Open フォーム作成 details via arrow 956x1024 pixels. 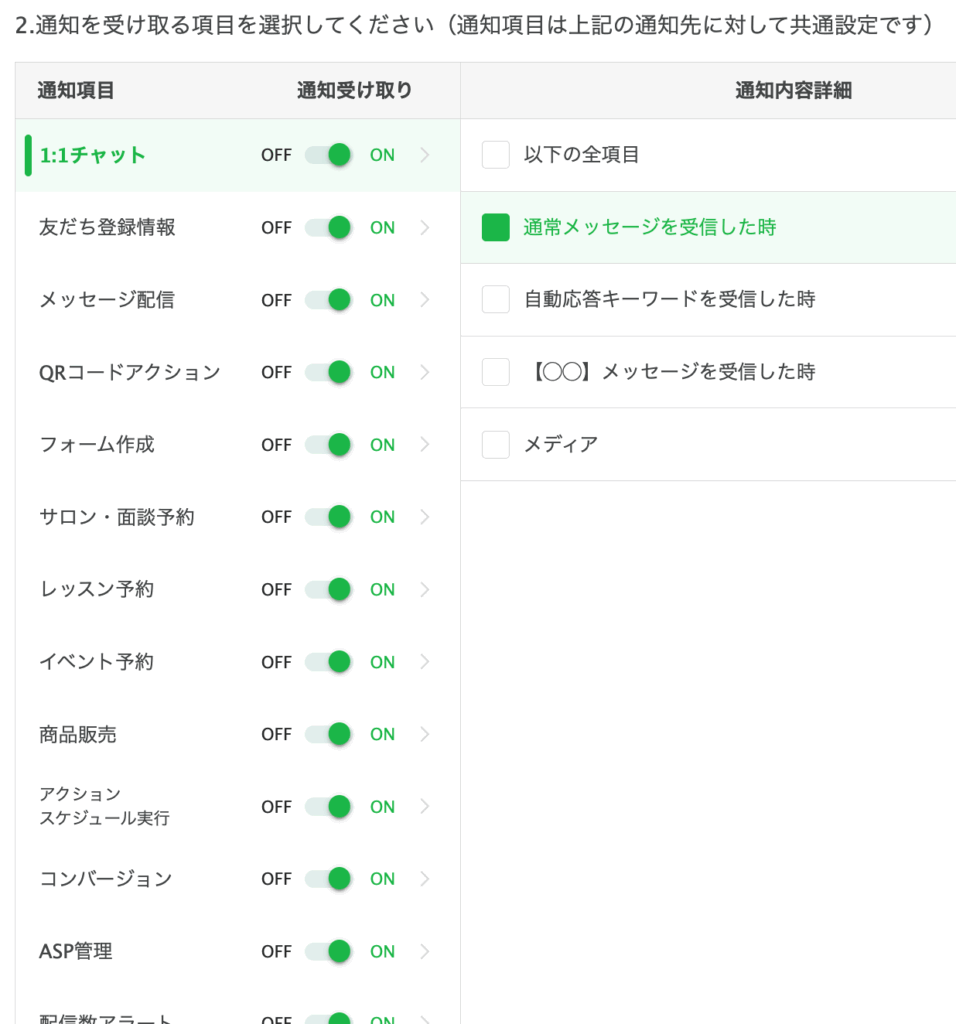pyautogui.click(x=425, y=445)
